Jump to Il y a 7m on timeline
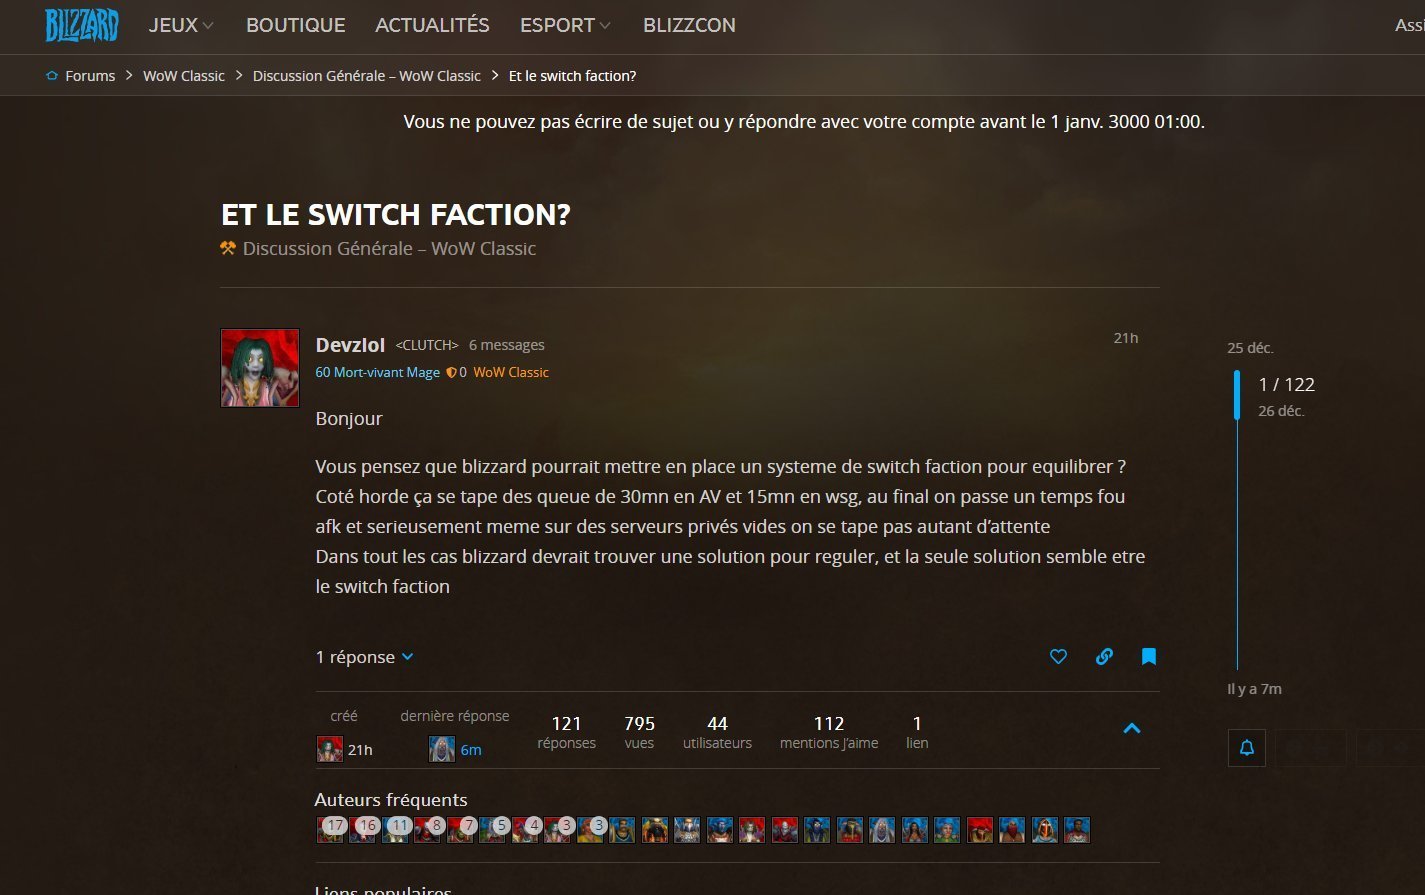Screen dimensions: 1425x895 [1254, 689]
